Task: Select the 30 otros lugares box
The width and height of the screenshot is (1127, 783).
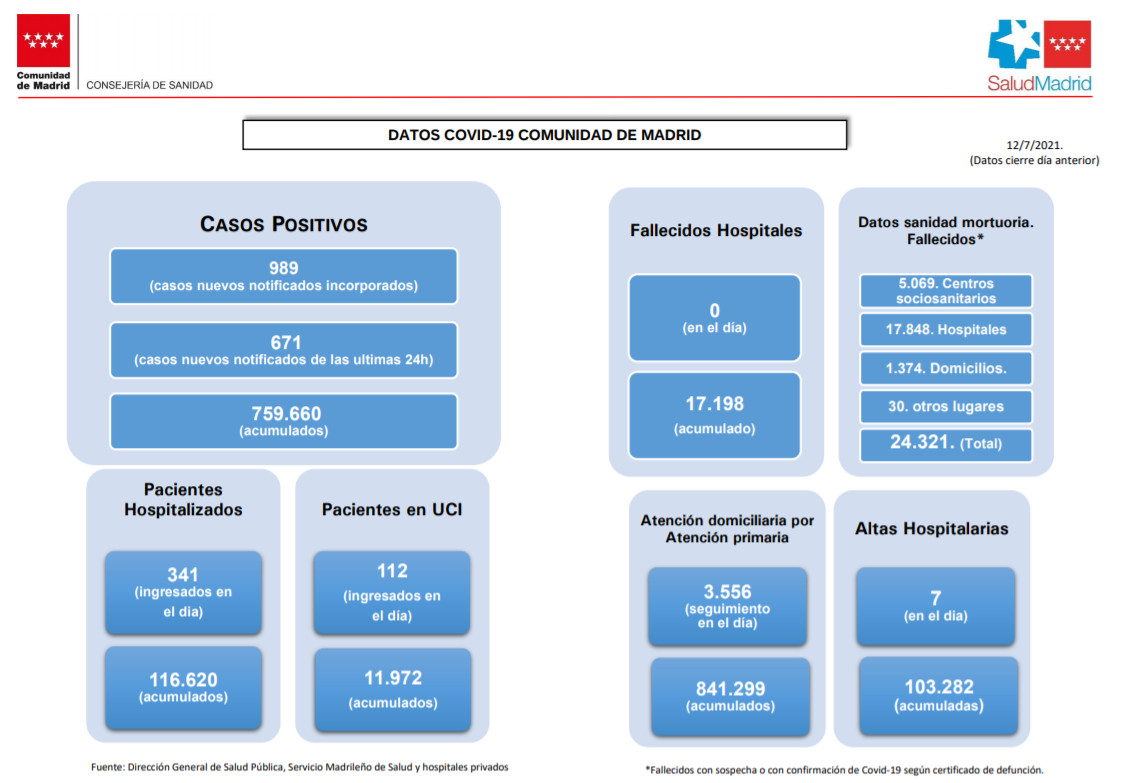Action: 945,406
